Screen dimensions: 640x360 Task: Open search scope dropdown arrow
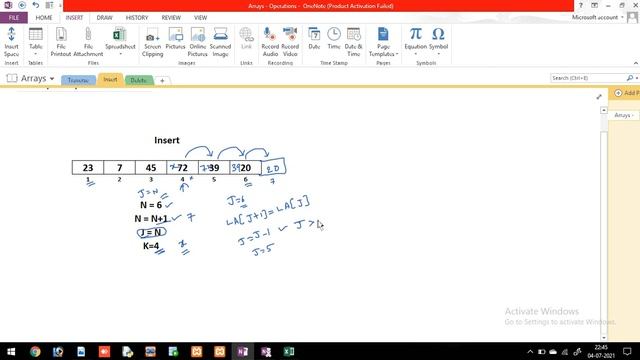636,78
